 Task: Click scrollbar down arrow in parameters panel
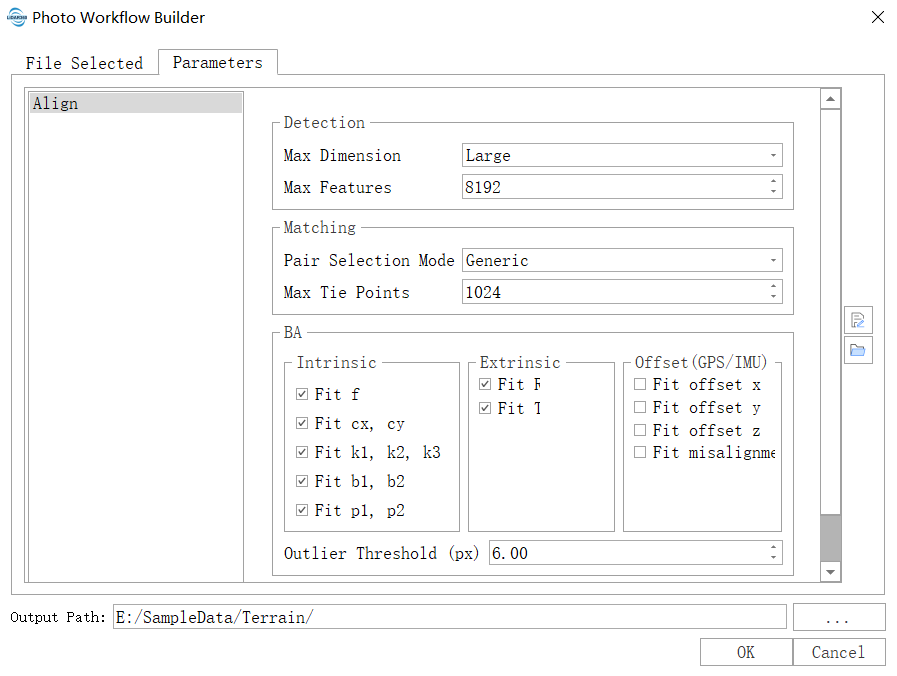pos(830,572)
